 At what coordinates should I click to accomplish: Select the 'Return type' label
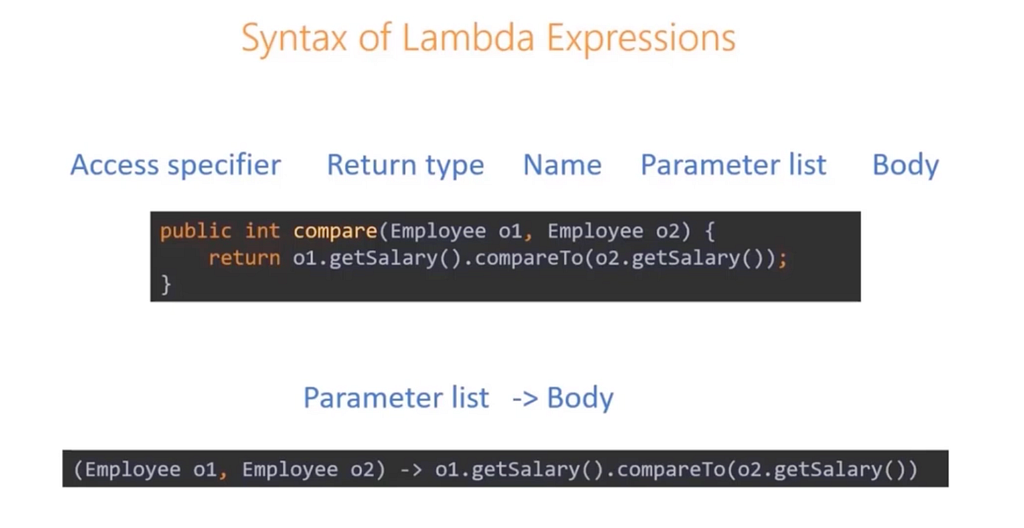click(405, 165)
